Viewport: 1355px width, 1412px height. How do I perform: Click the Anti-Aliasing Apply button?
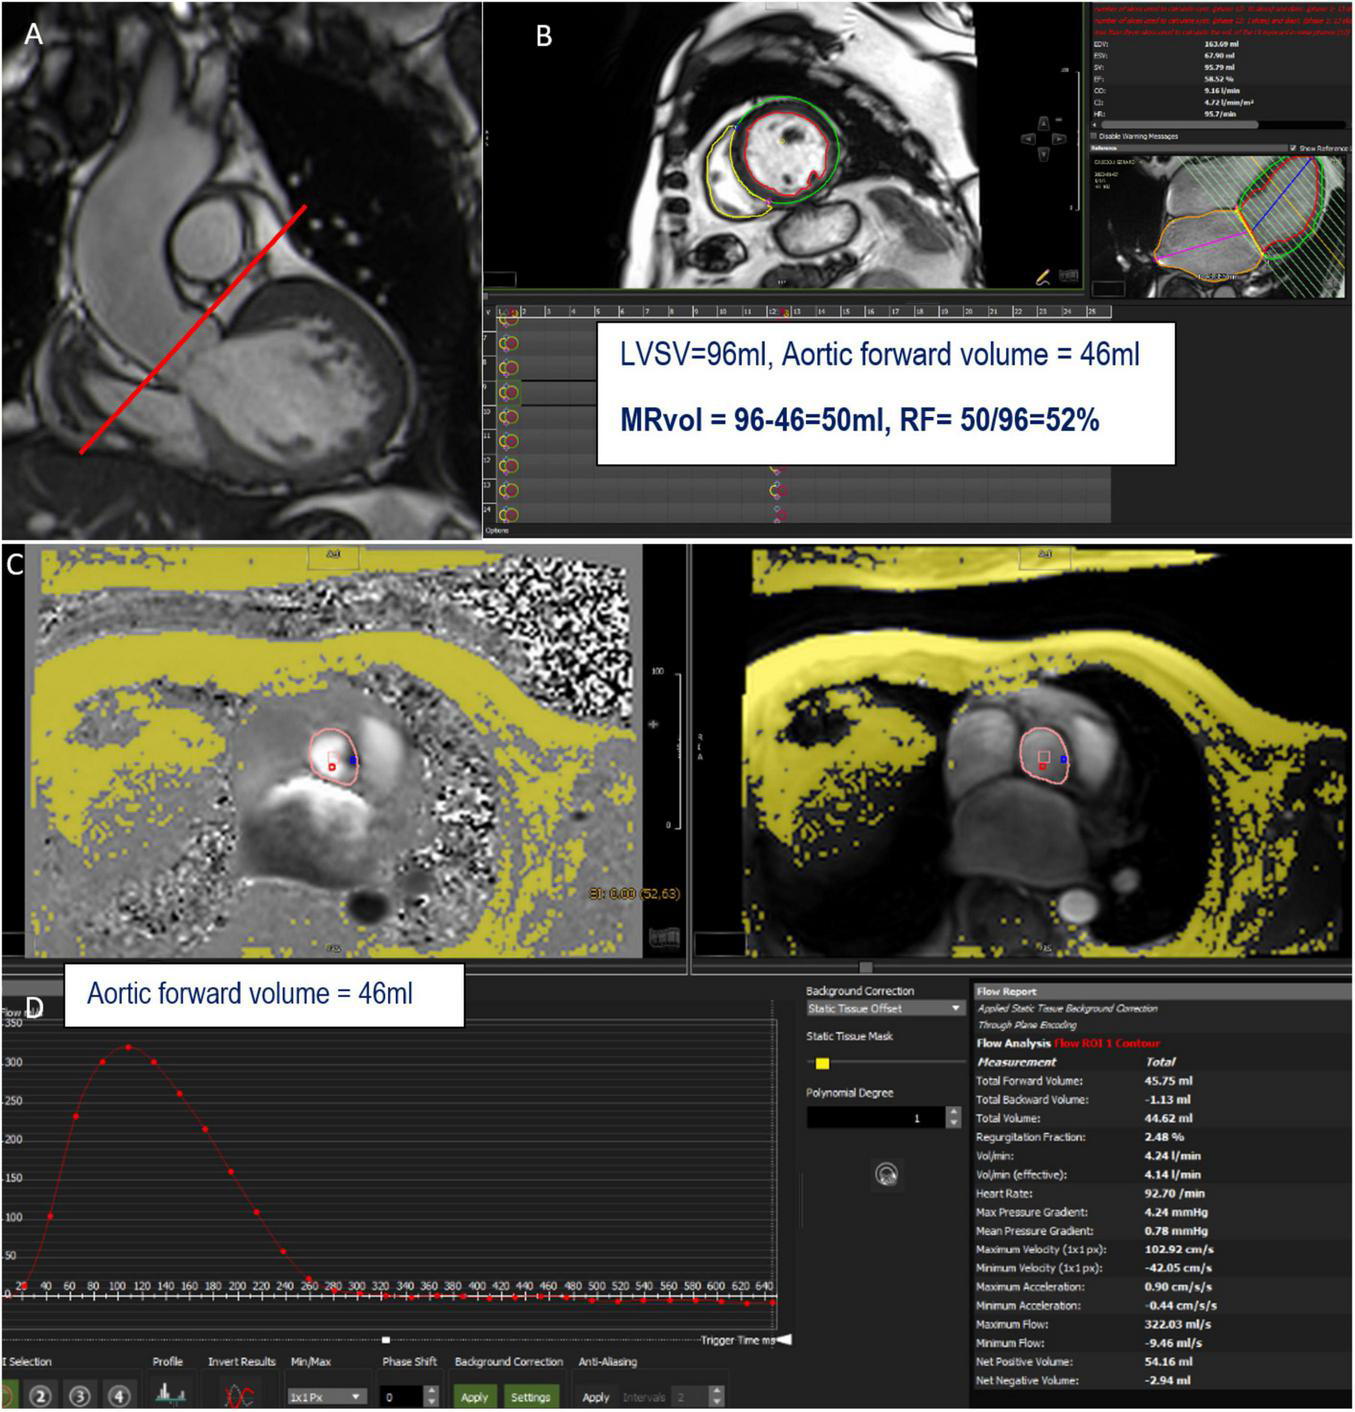595,1397
